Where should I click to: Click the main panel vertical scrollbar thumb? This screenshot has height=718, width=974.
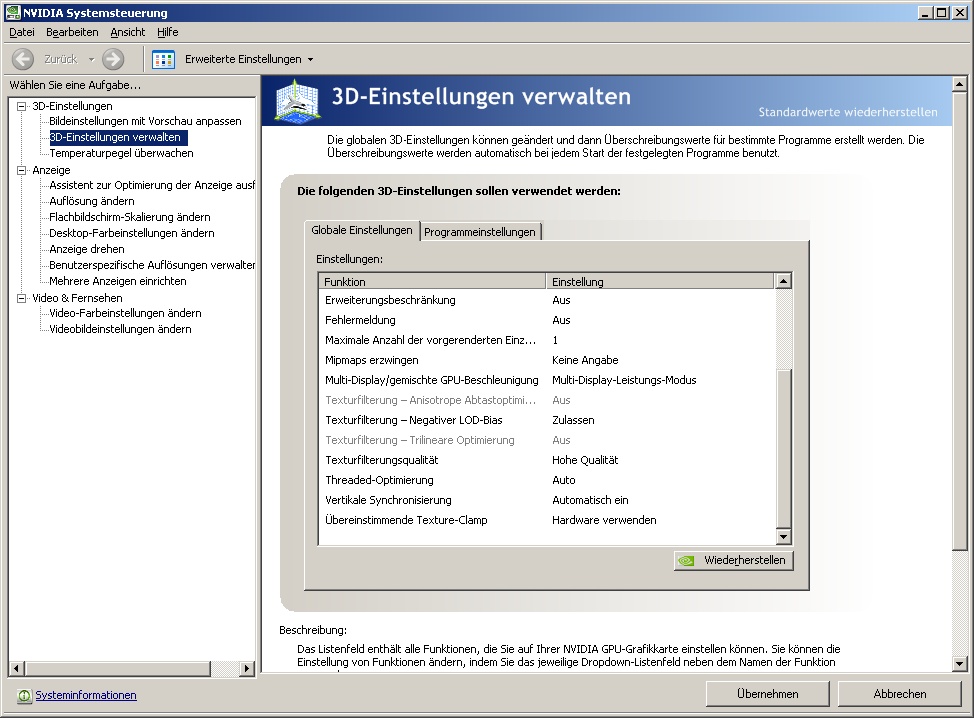tap(960, 320)
